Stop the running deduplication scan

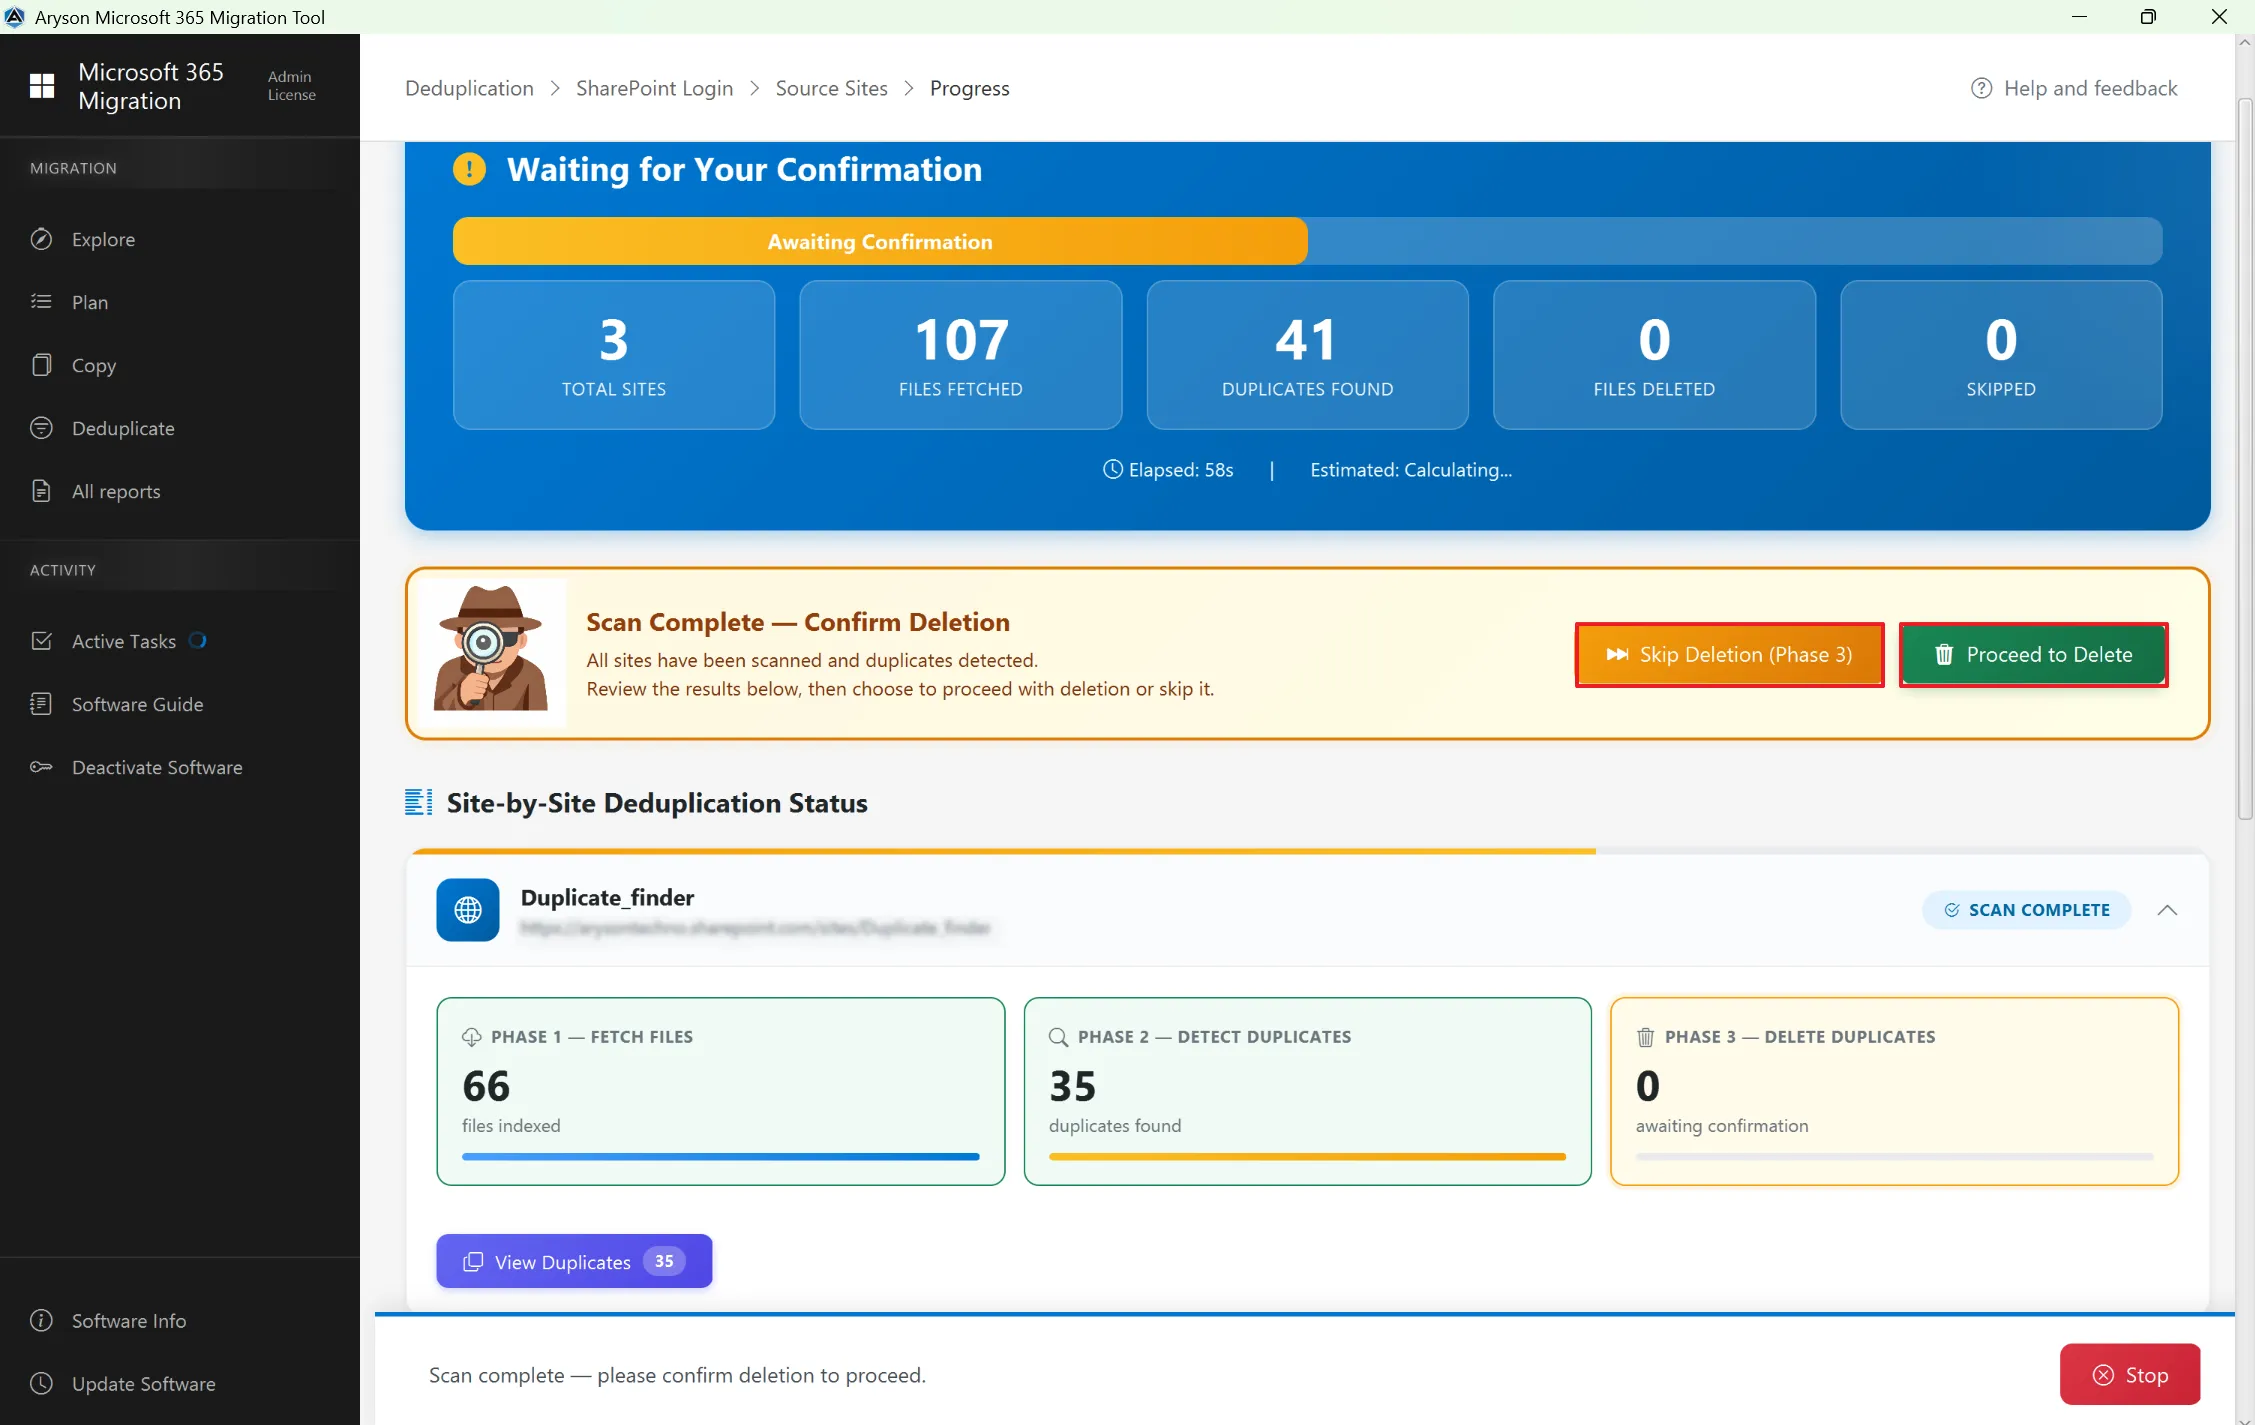[x=2129, y=1374]
